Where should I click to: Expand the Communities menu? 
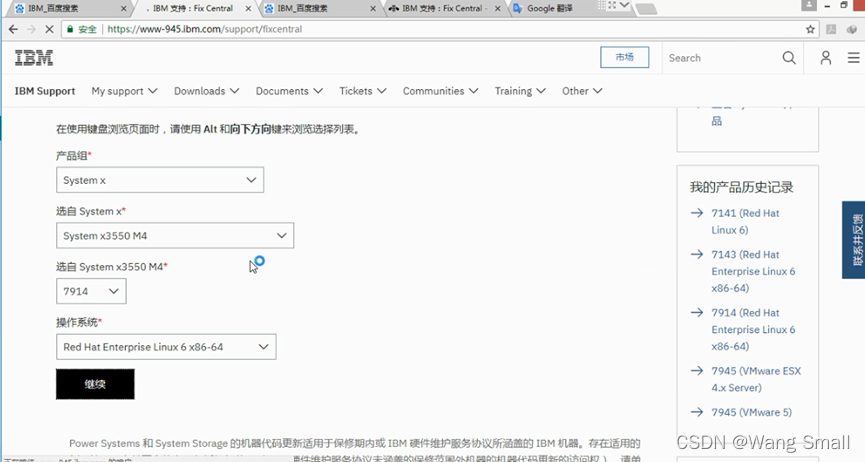coord(440,91)
